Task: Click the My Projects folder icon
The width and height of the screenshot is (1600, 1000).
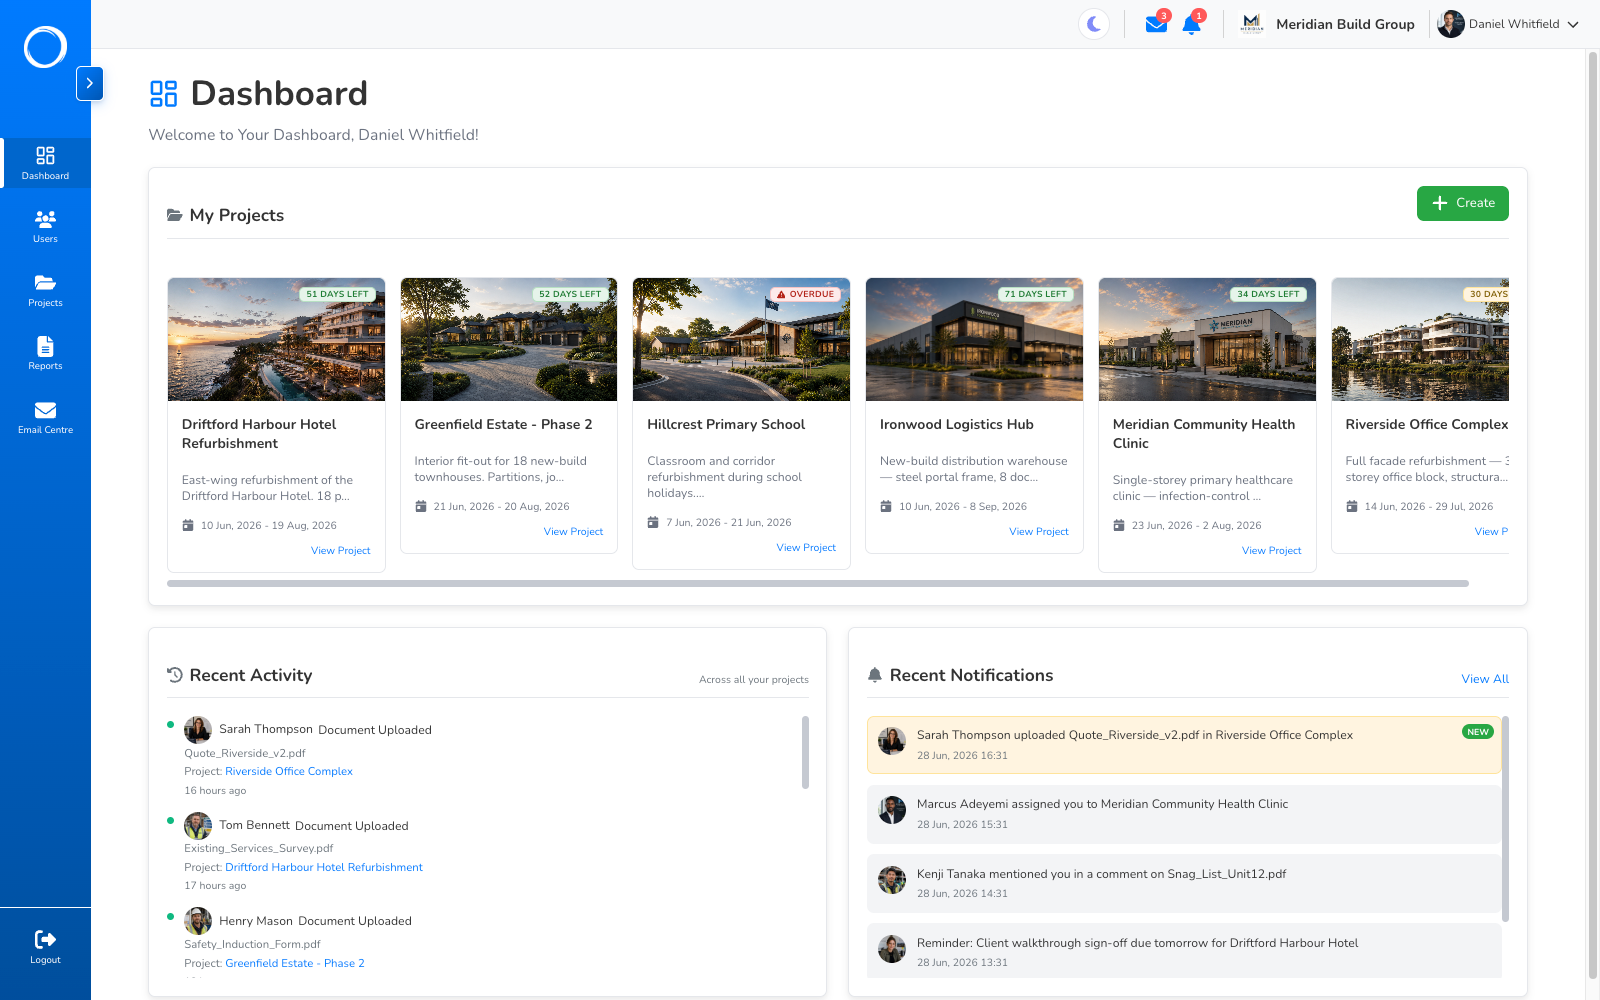Action: [175, 215]
